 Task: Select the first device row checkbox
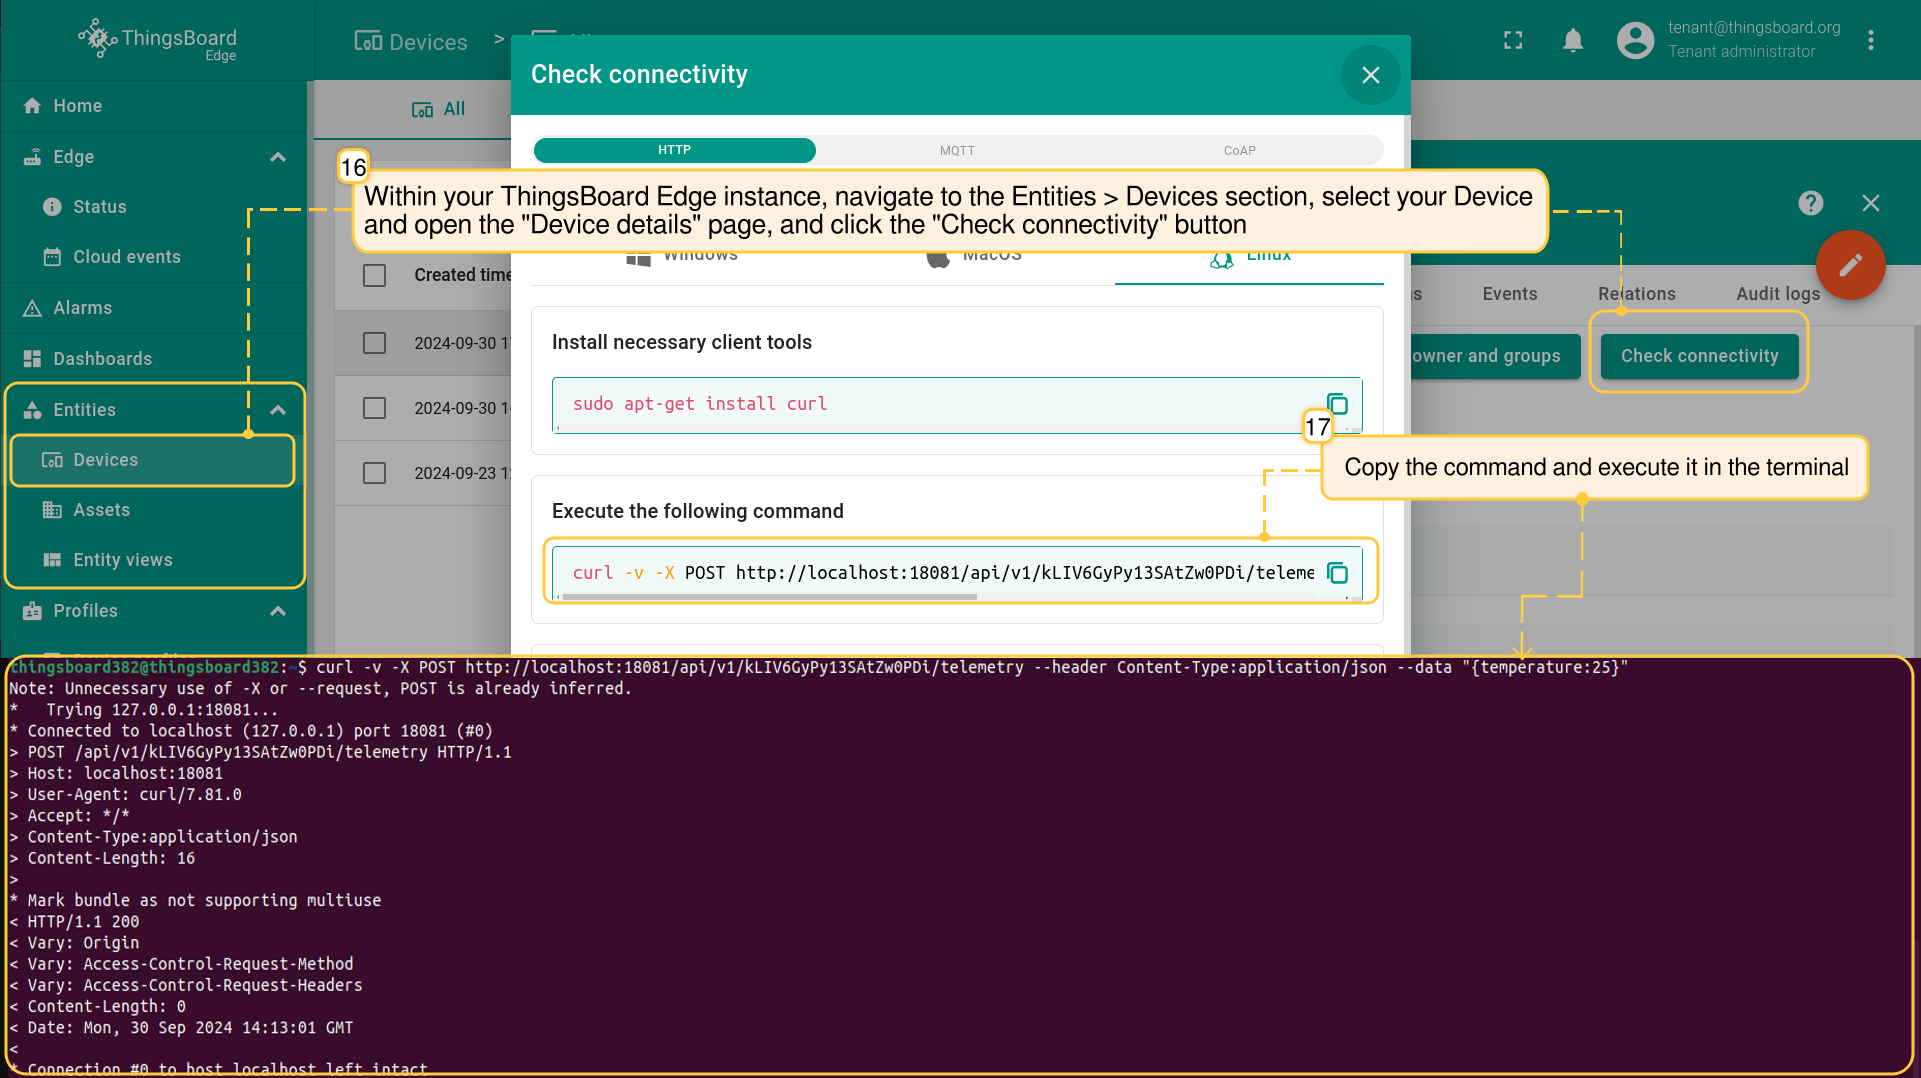(x=374, y=343)
